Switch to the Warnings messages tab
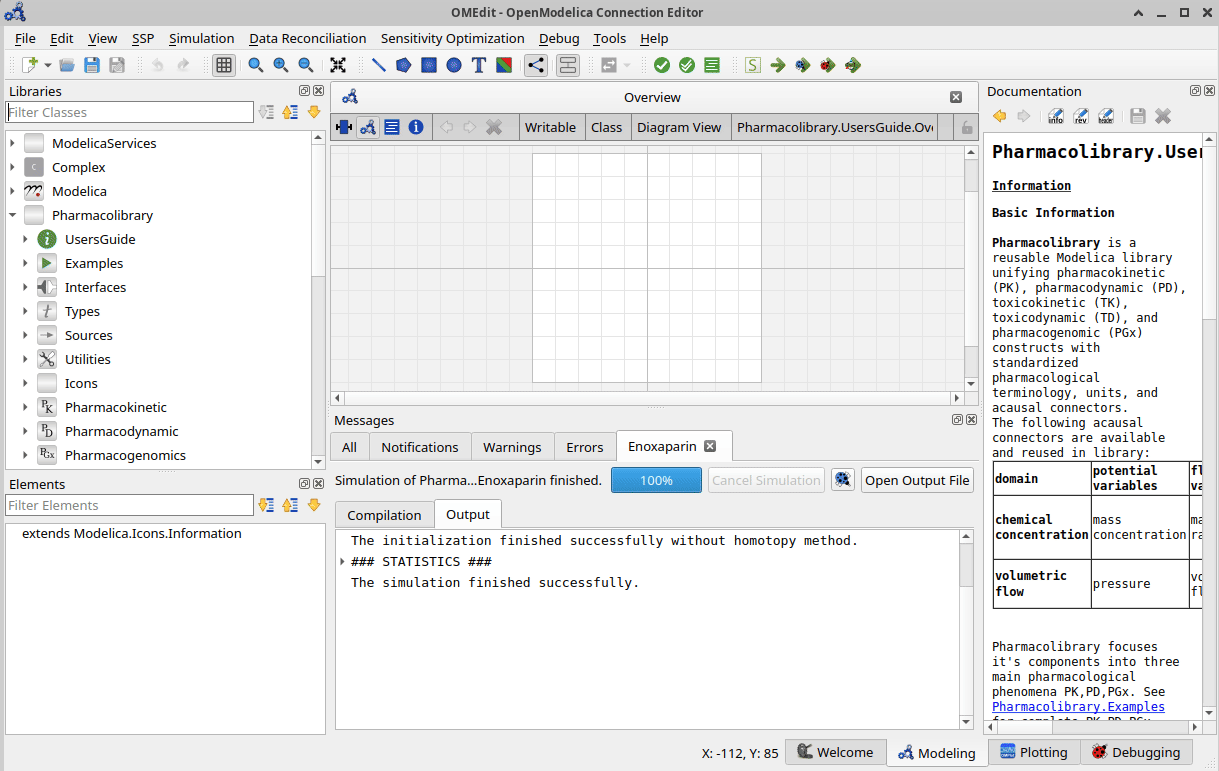Image resolution: width=1219 pixels, height=771 pixels. point(511,447)
